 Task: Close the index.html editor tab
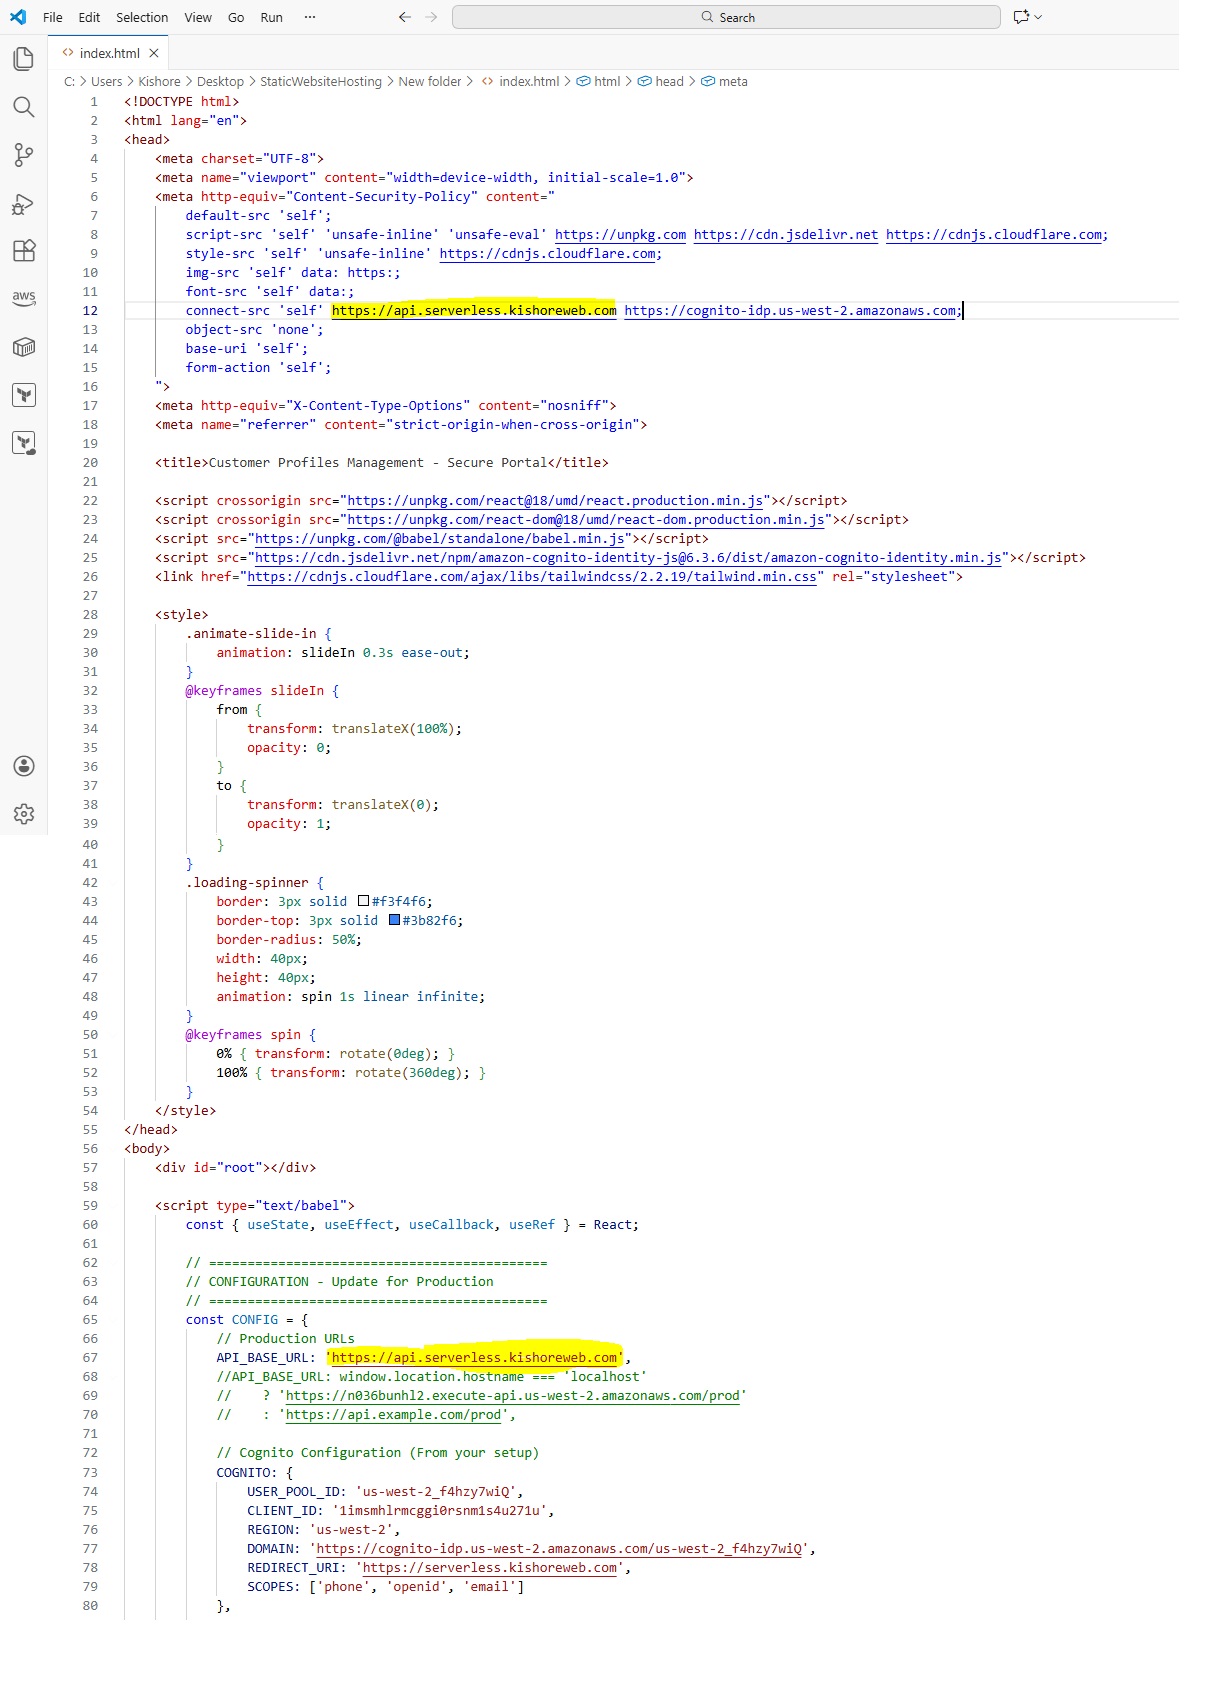154,53
